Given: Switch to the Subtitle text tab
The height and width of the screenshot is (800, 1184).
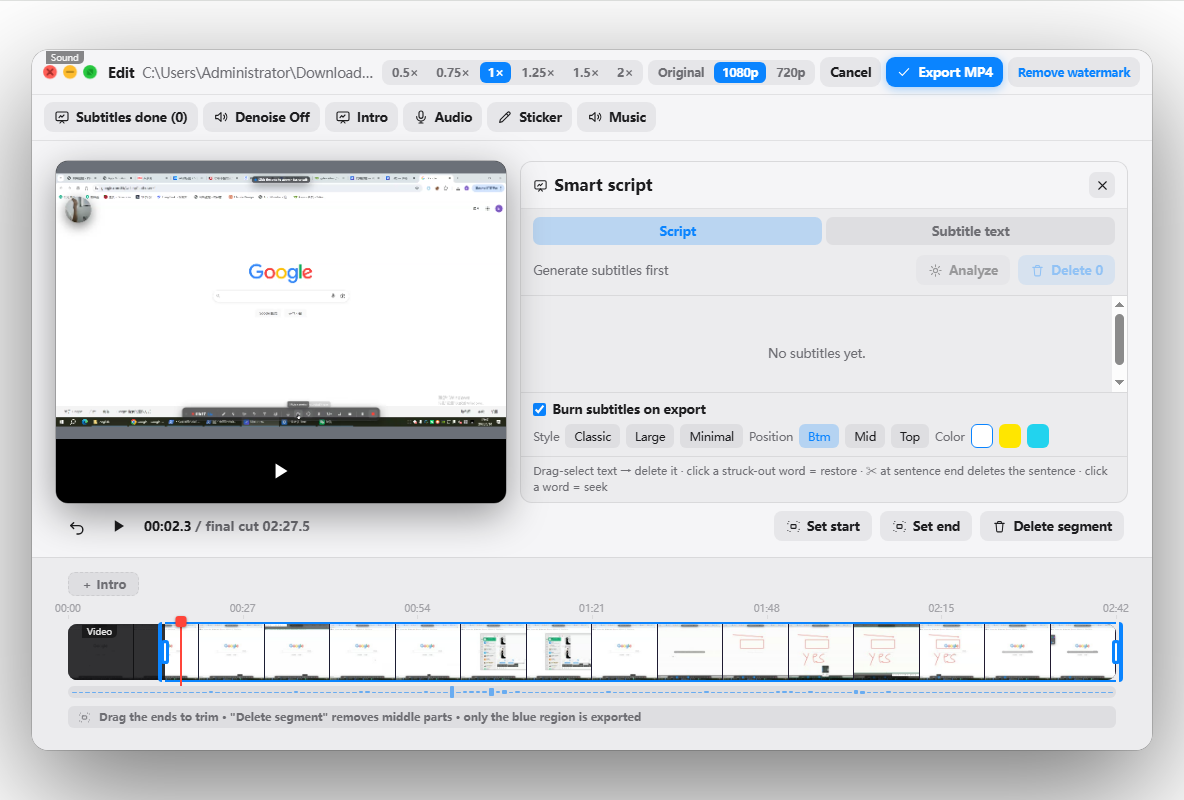Looking at the screenshot, I should [970, 231].
